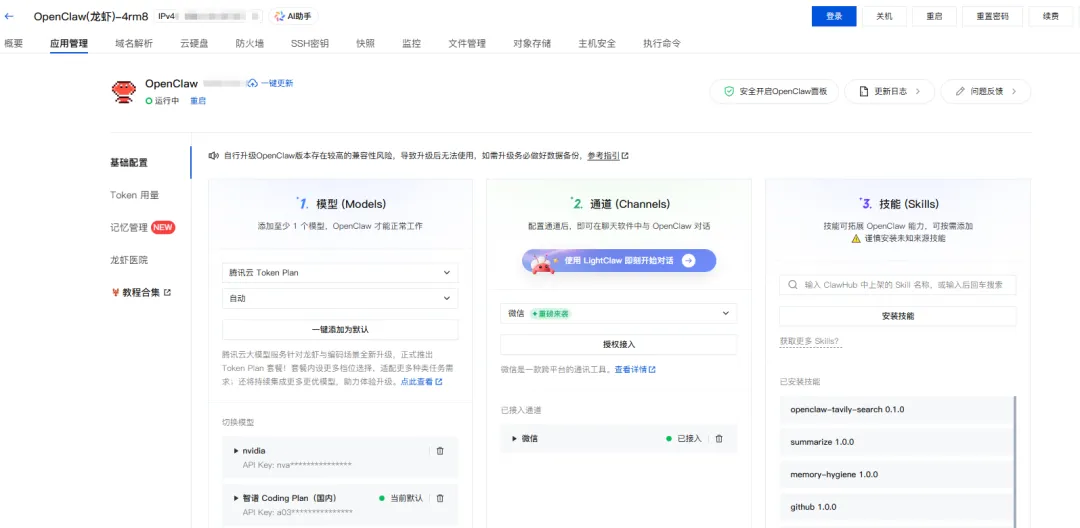Open the 微信 channel type dropdown
The width and height of the screenshot is (1080, 528).
pos(619,313)
